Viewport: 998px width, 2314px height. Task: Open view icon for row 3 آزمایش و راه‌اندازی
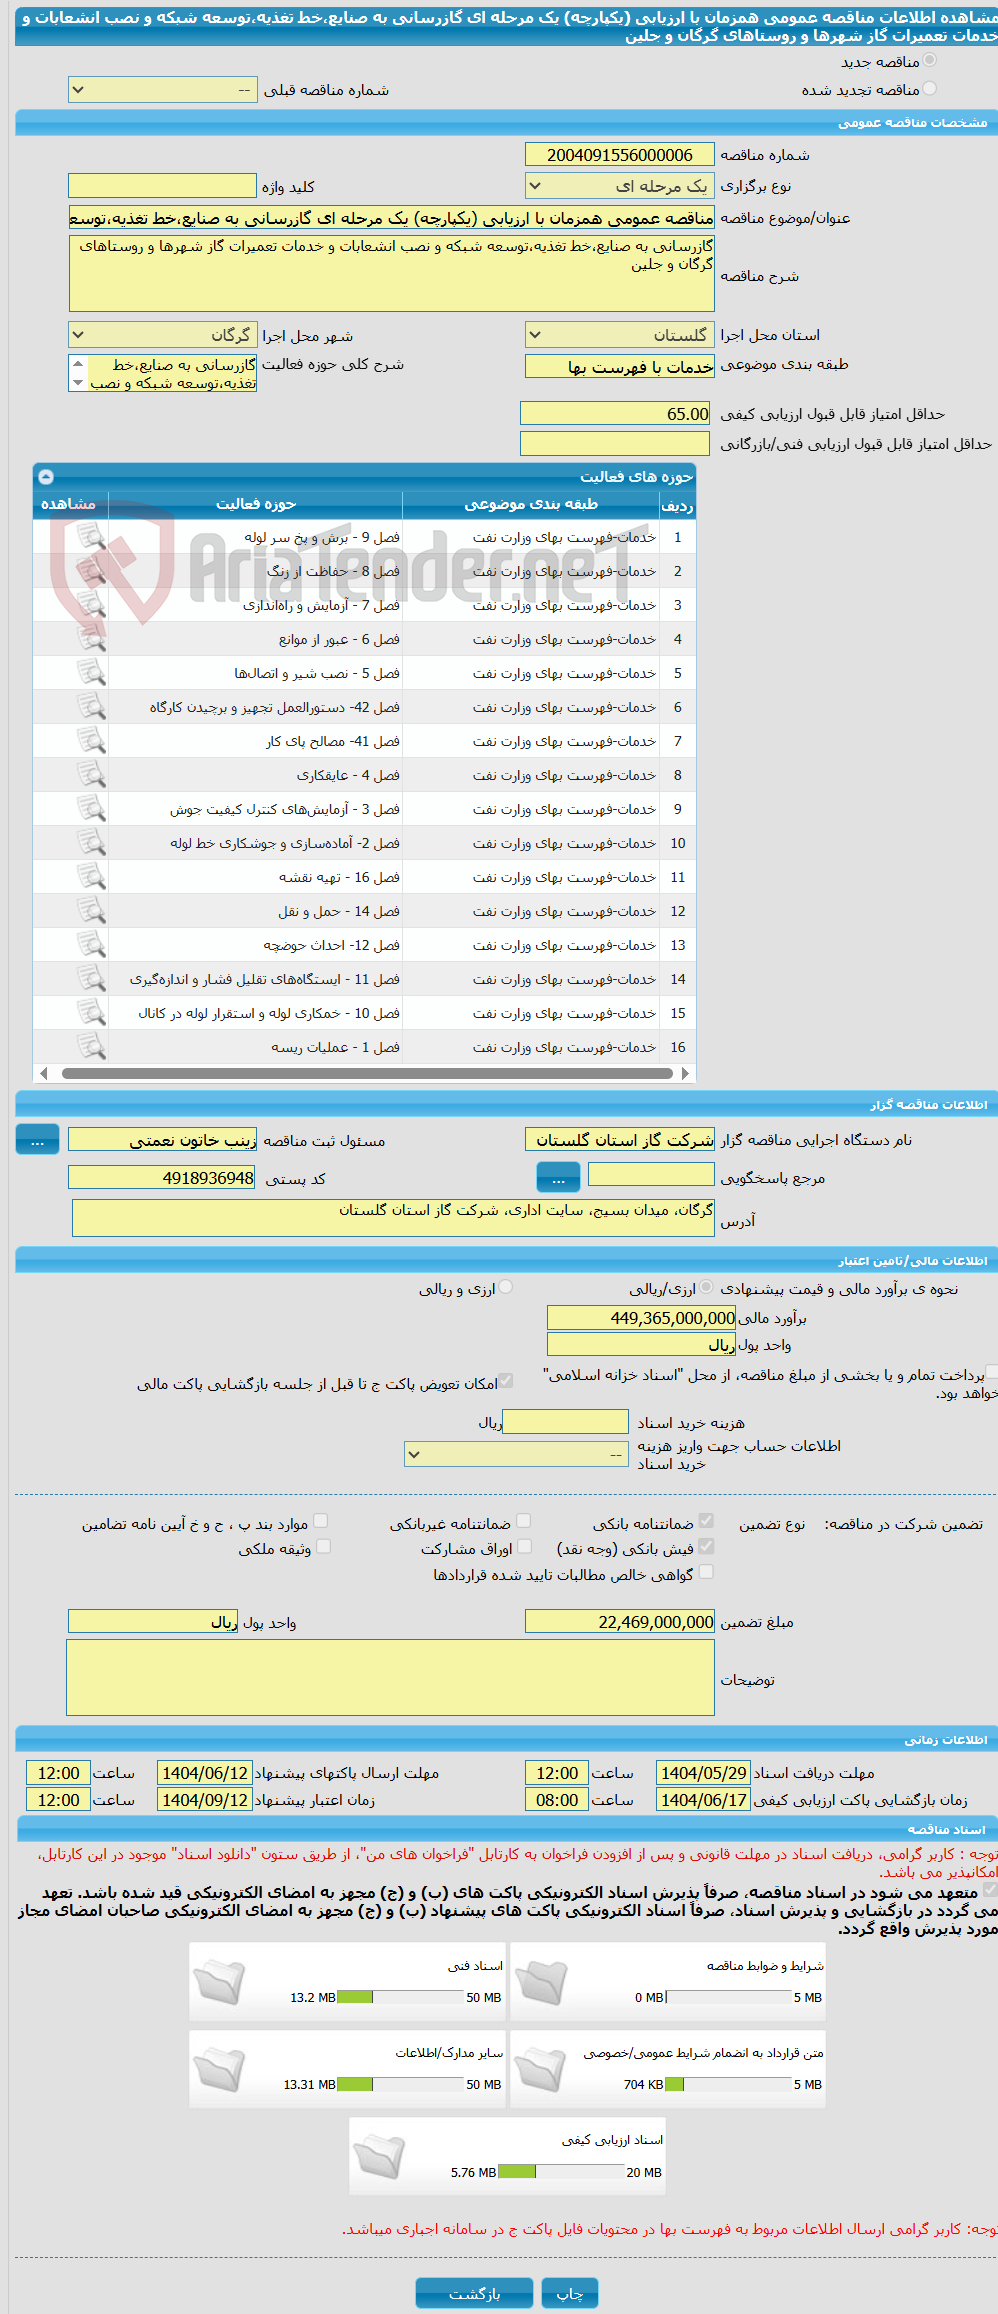(x=91, y=605)
